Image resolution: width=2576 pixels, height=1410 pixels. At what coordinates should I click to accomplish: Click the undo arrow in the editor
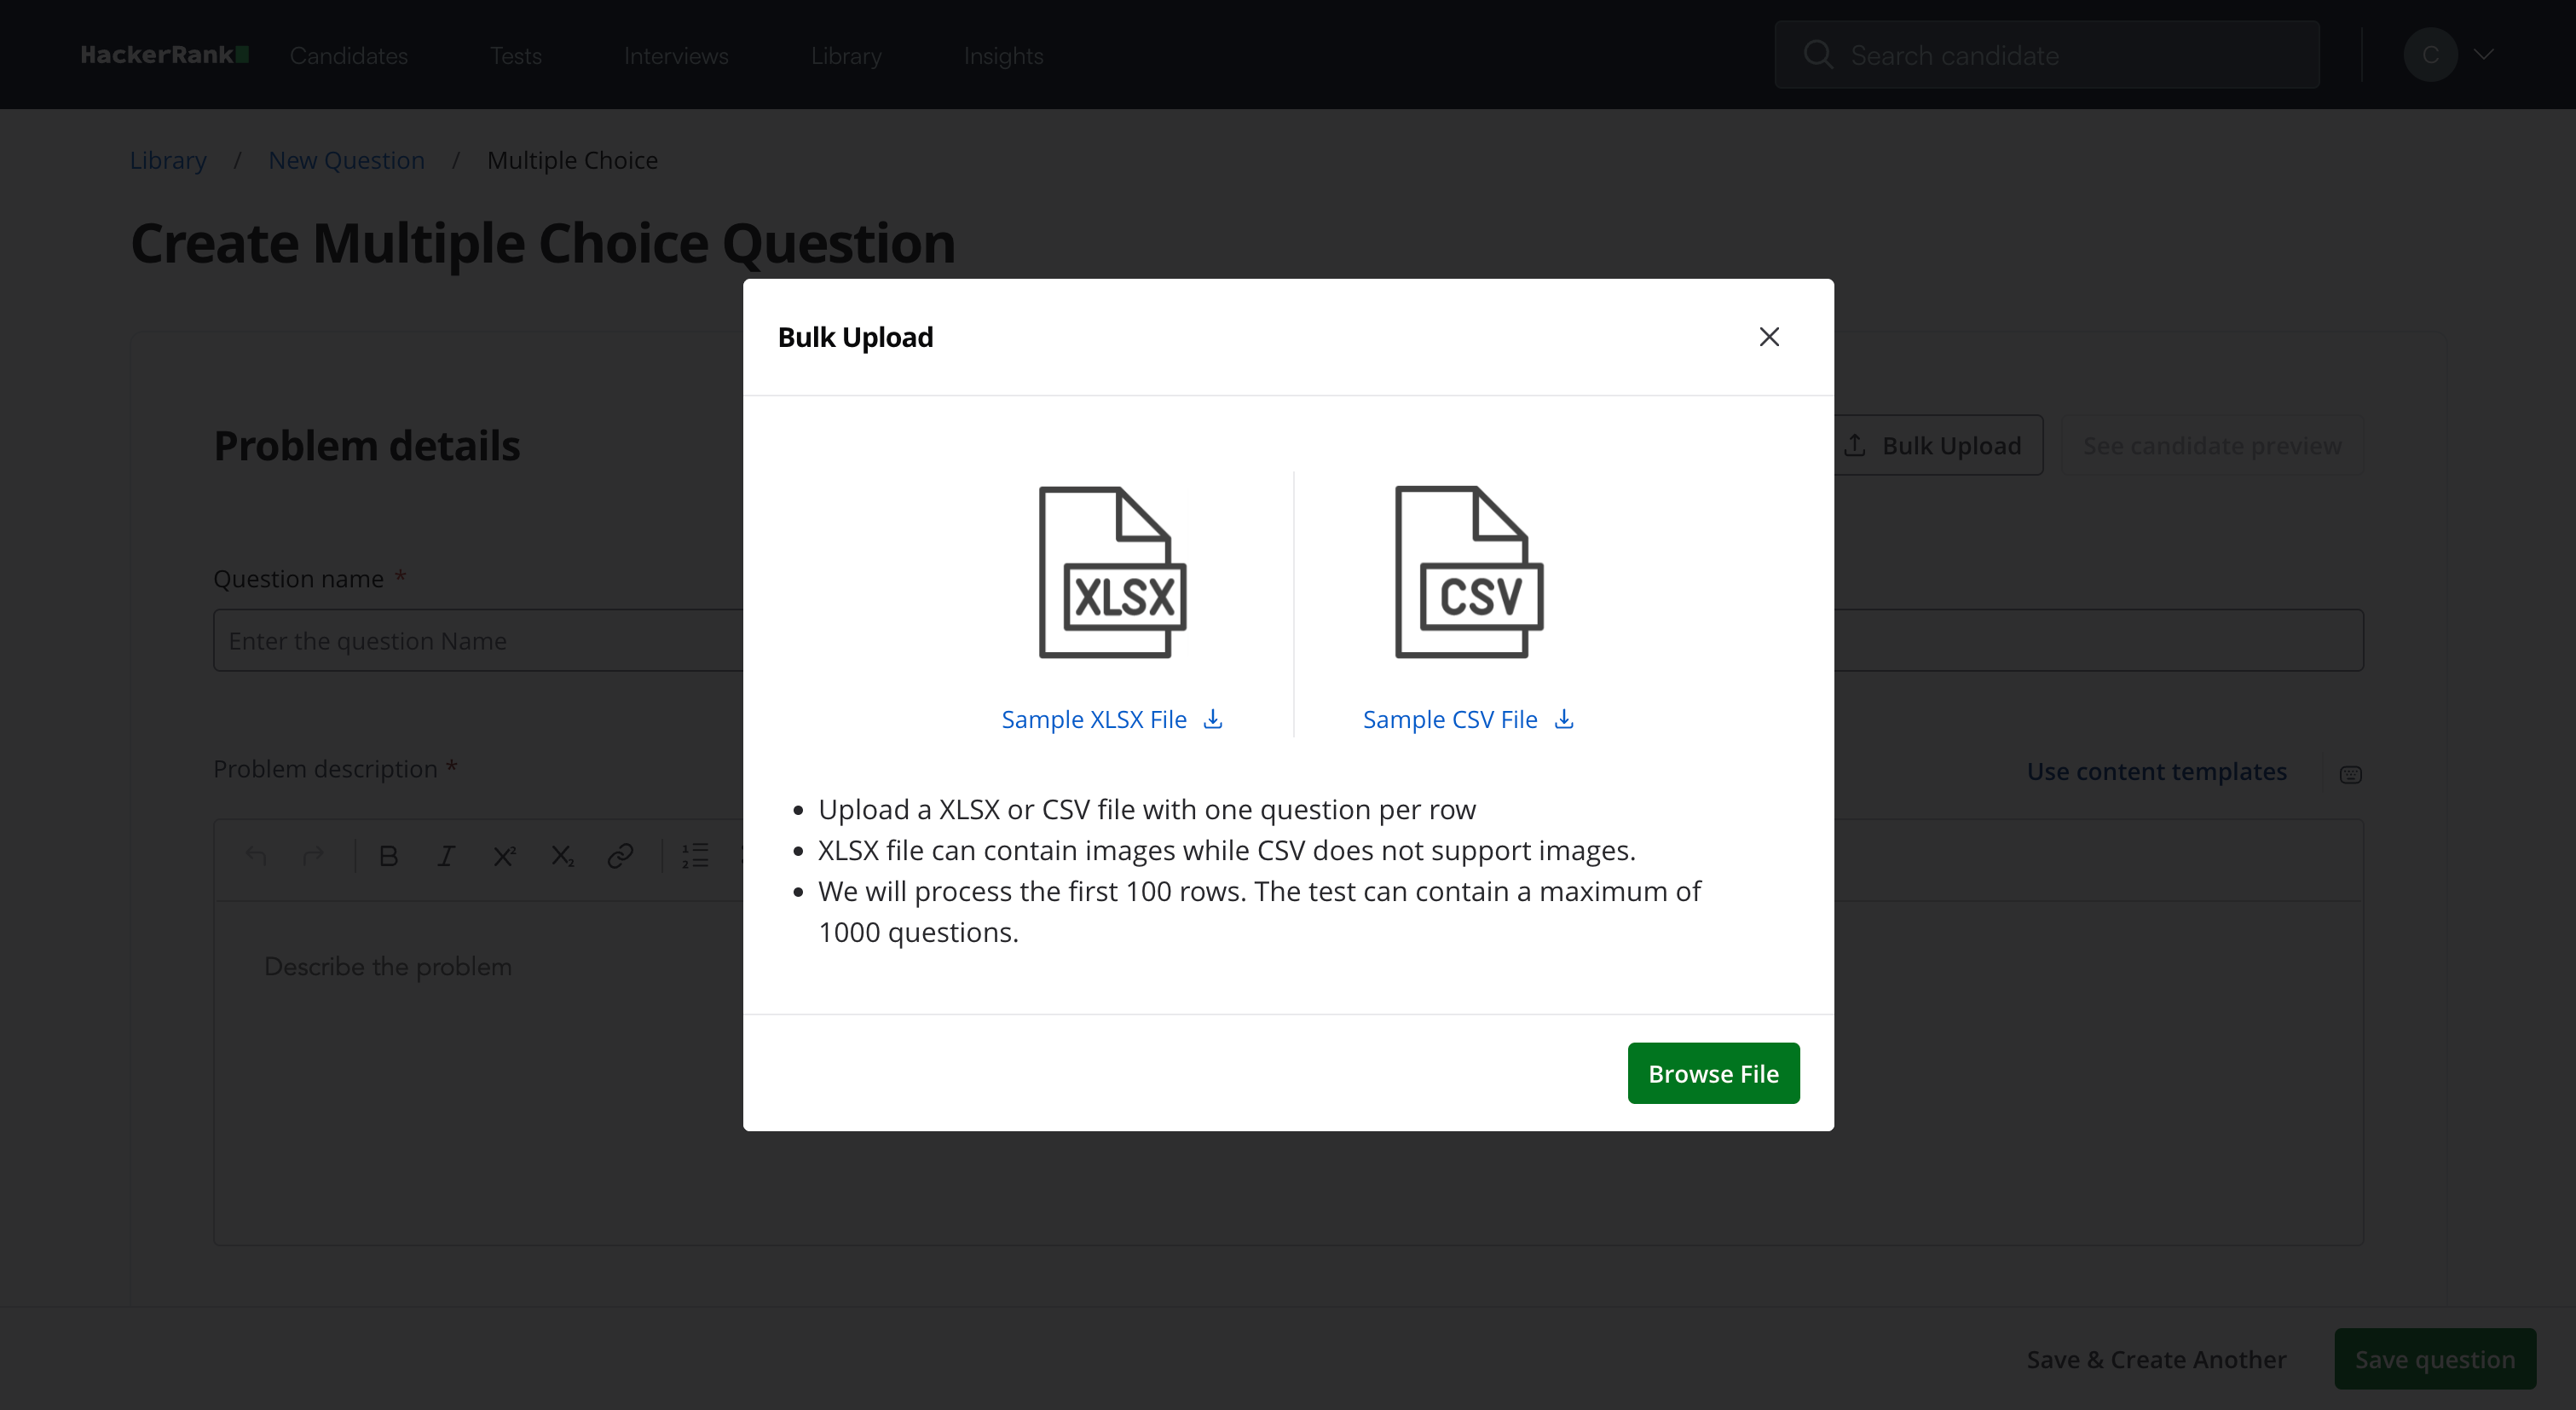coord(256,856)
